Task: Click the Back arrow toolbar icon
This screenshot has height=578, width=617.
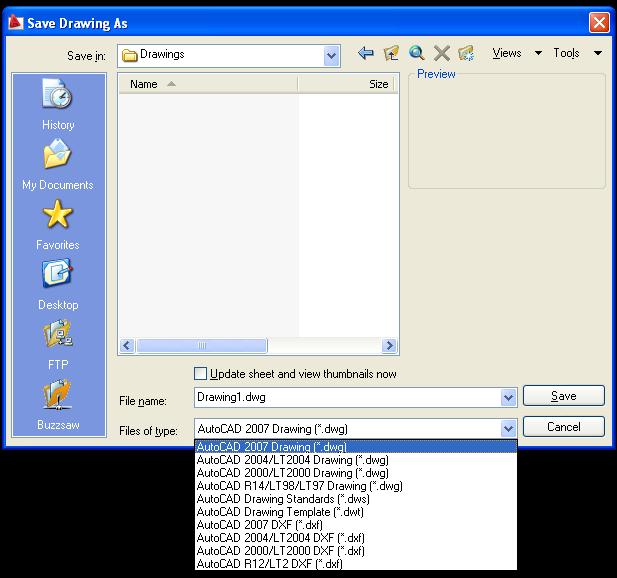Action: 366,53
